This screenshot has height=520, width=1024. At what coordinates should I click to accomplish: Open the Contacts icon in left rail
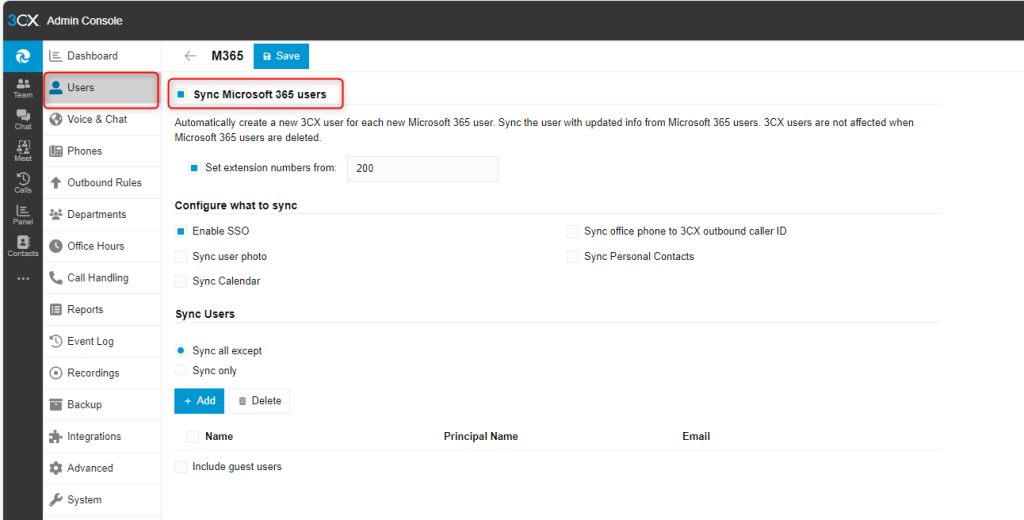point(22,246)
